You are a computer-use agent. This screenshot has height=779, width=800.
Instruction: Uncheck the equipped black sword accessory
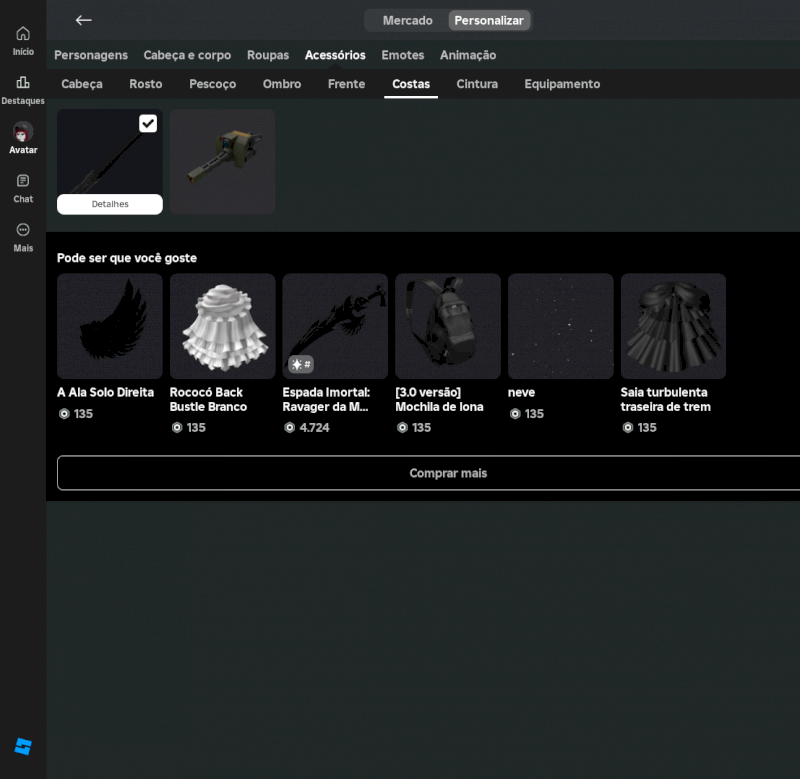(148, 123)
